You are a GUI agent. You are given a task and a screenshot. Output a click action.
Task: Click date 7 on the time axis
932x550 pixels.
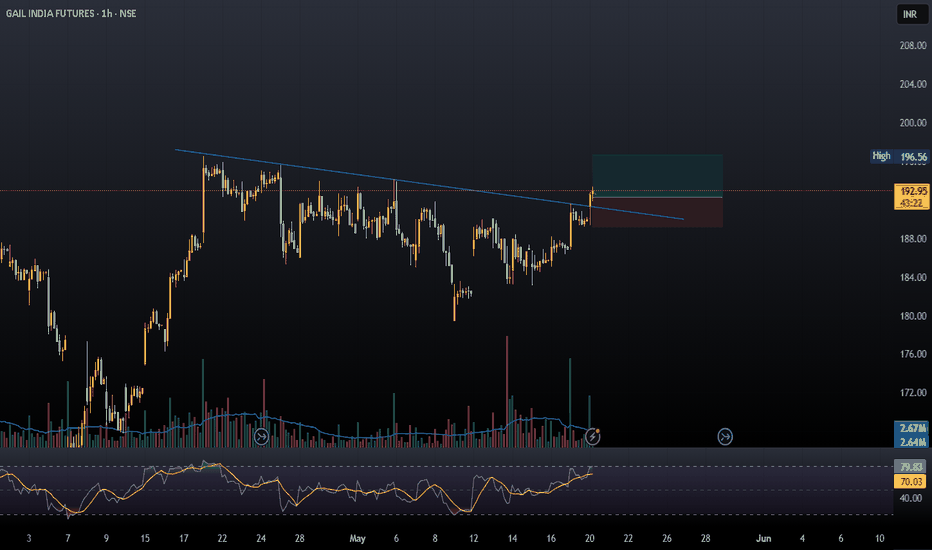(x=68, y=539)
